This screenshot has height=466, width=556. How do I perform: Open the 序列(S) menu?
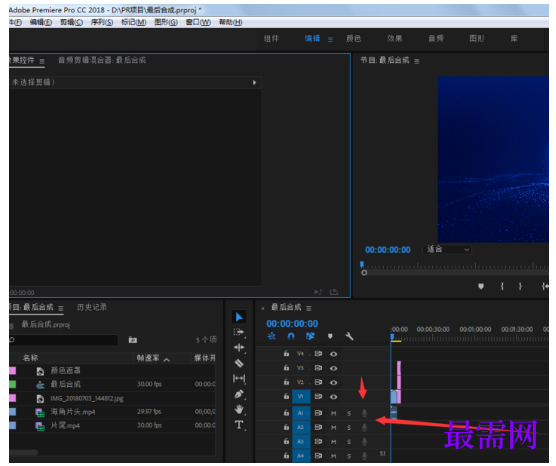102,22
